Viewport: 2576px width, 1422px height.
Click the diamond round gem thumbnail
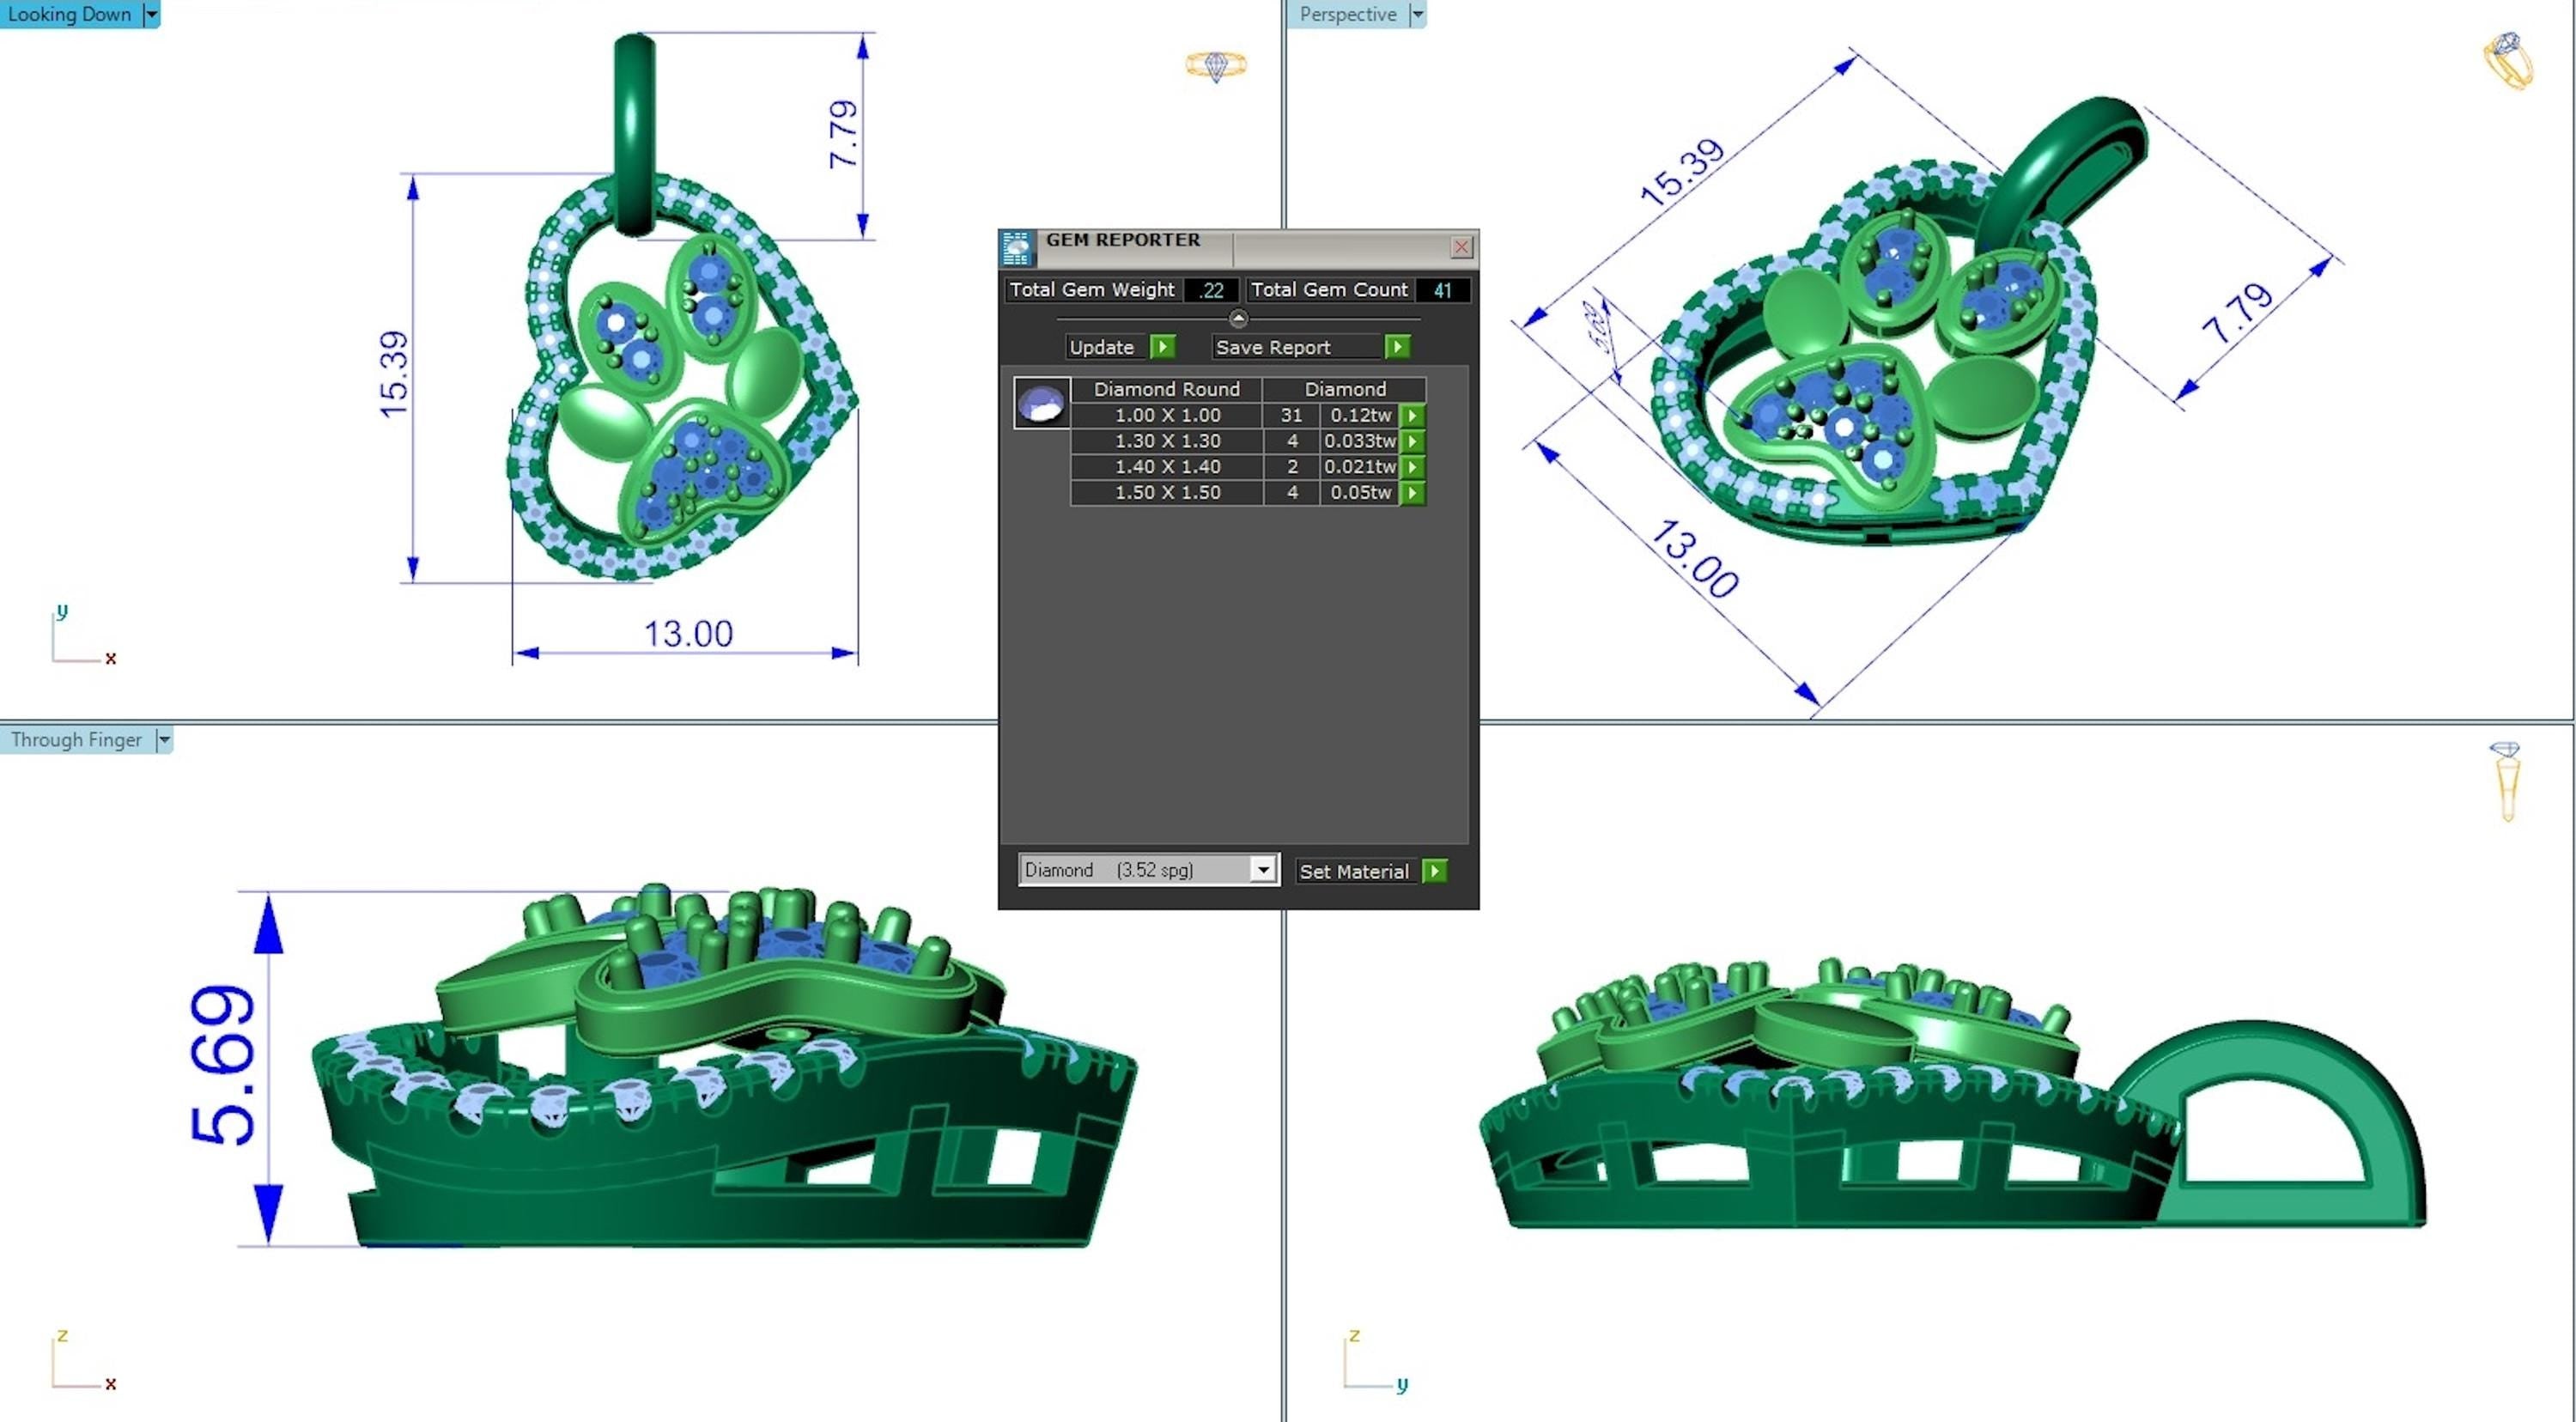[x=1041, y=403]
